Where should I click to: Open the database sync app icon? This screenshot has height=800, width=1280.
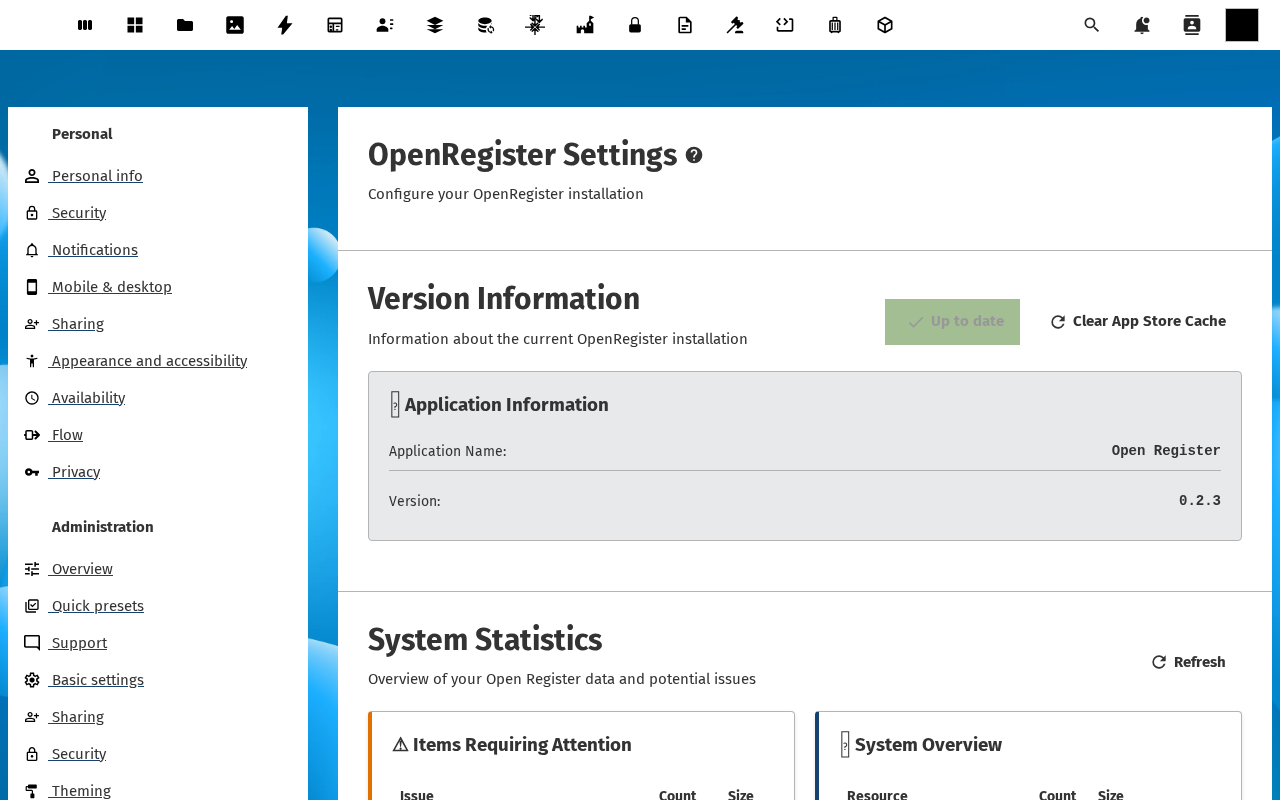point(485,25)
